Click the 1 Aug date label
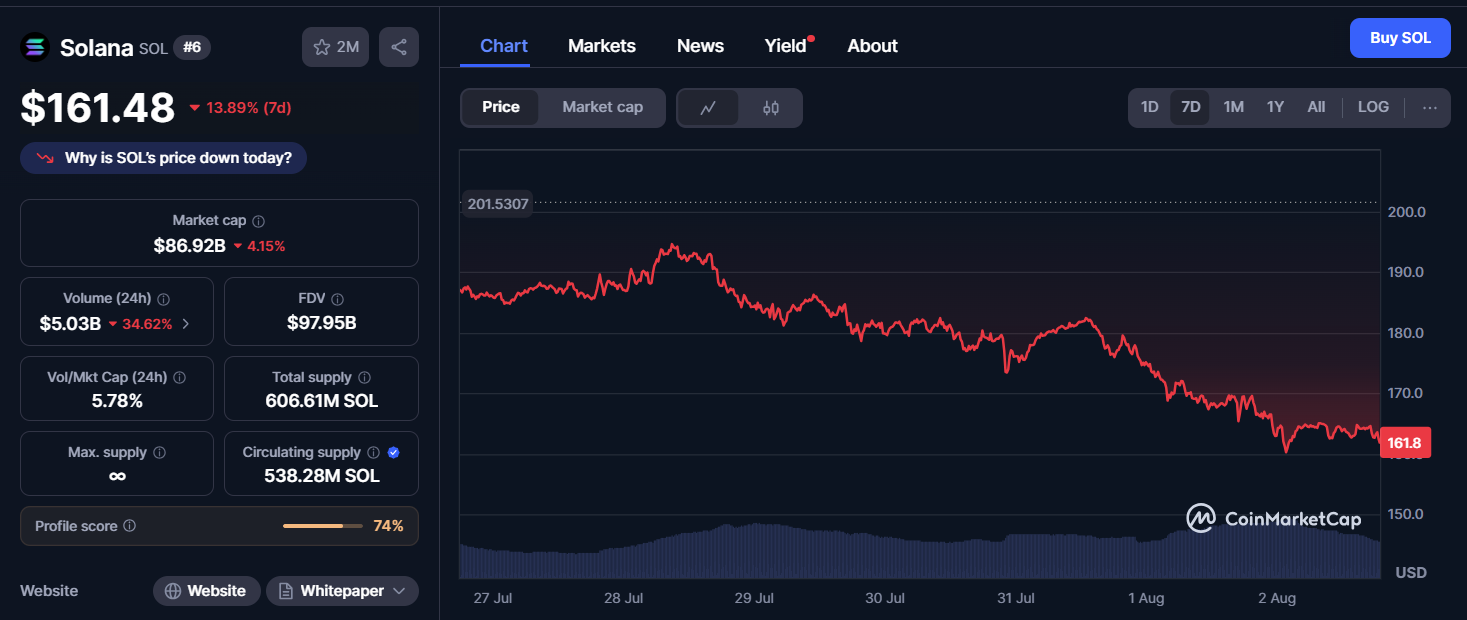The width and height of the screenshot is (1467, 620). 1146,598
